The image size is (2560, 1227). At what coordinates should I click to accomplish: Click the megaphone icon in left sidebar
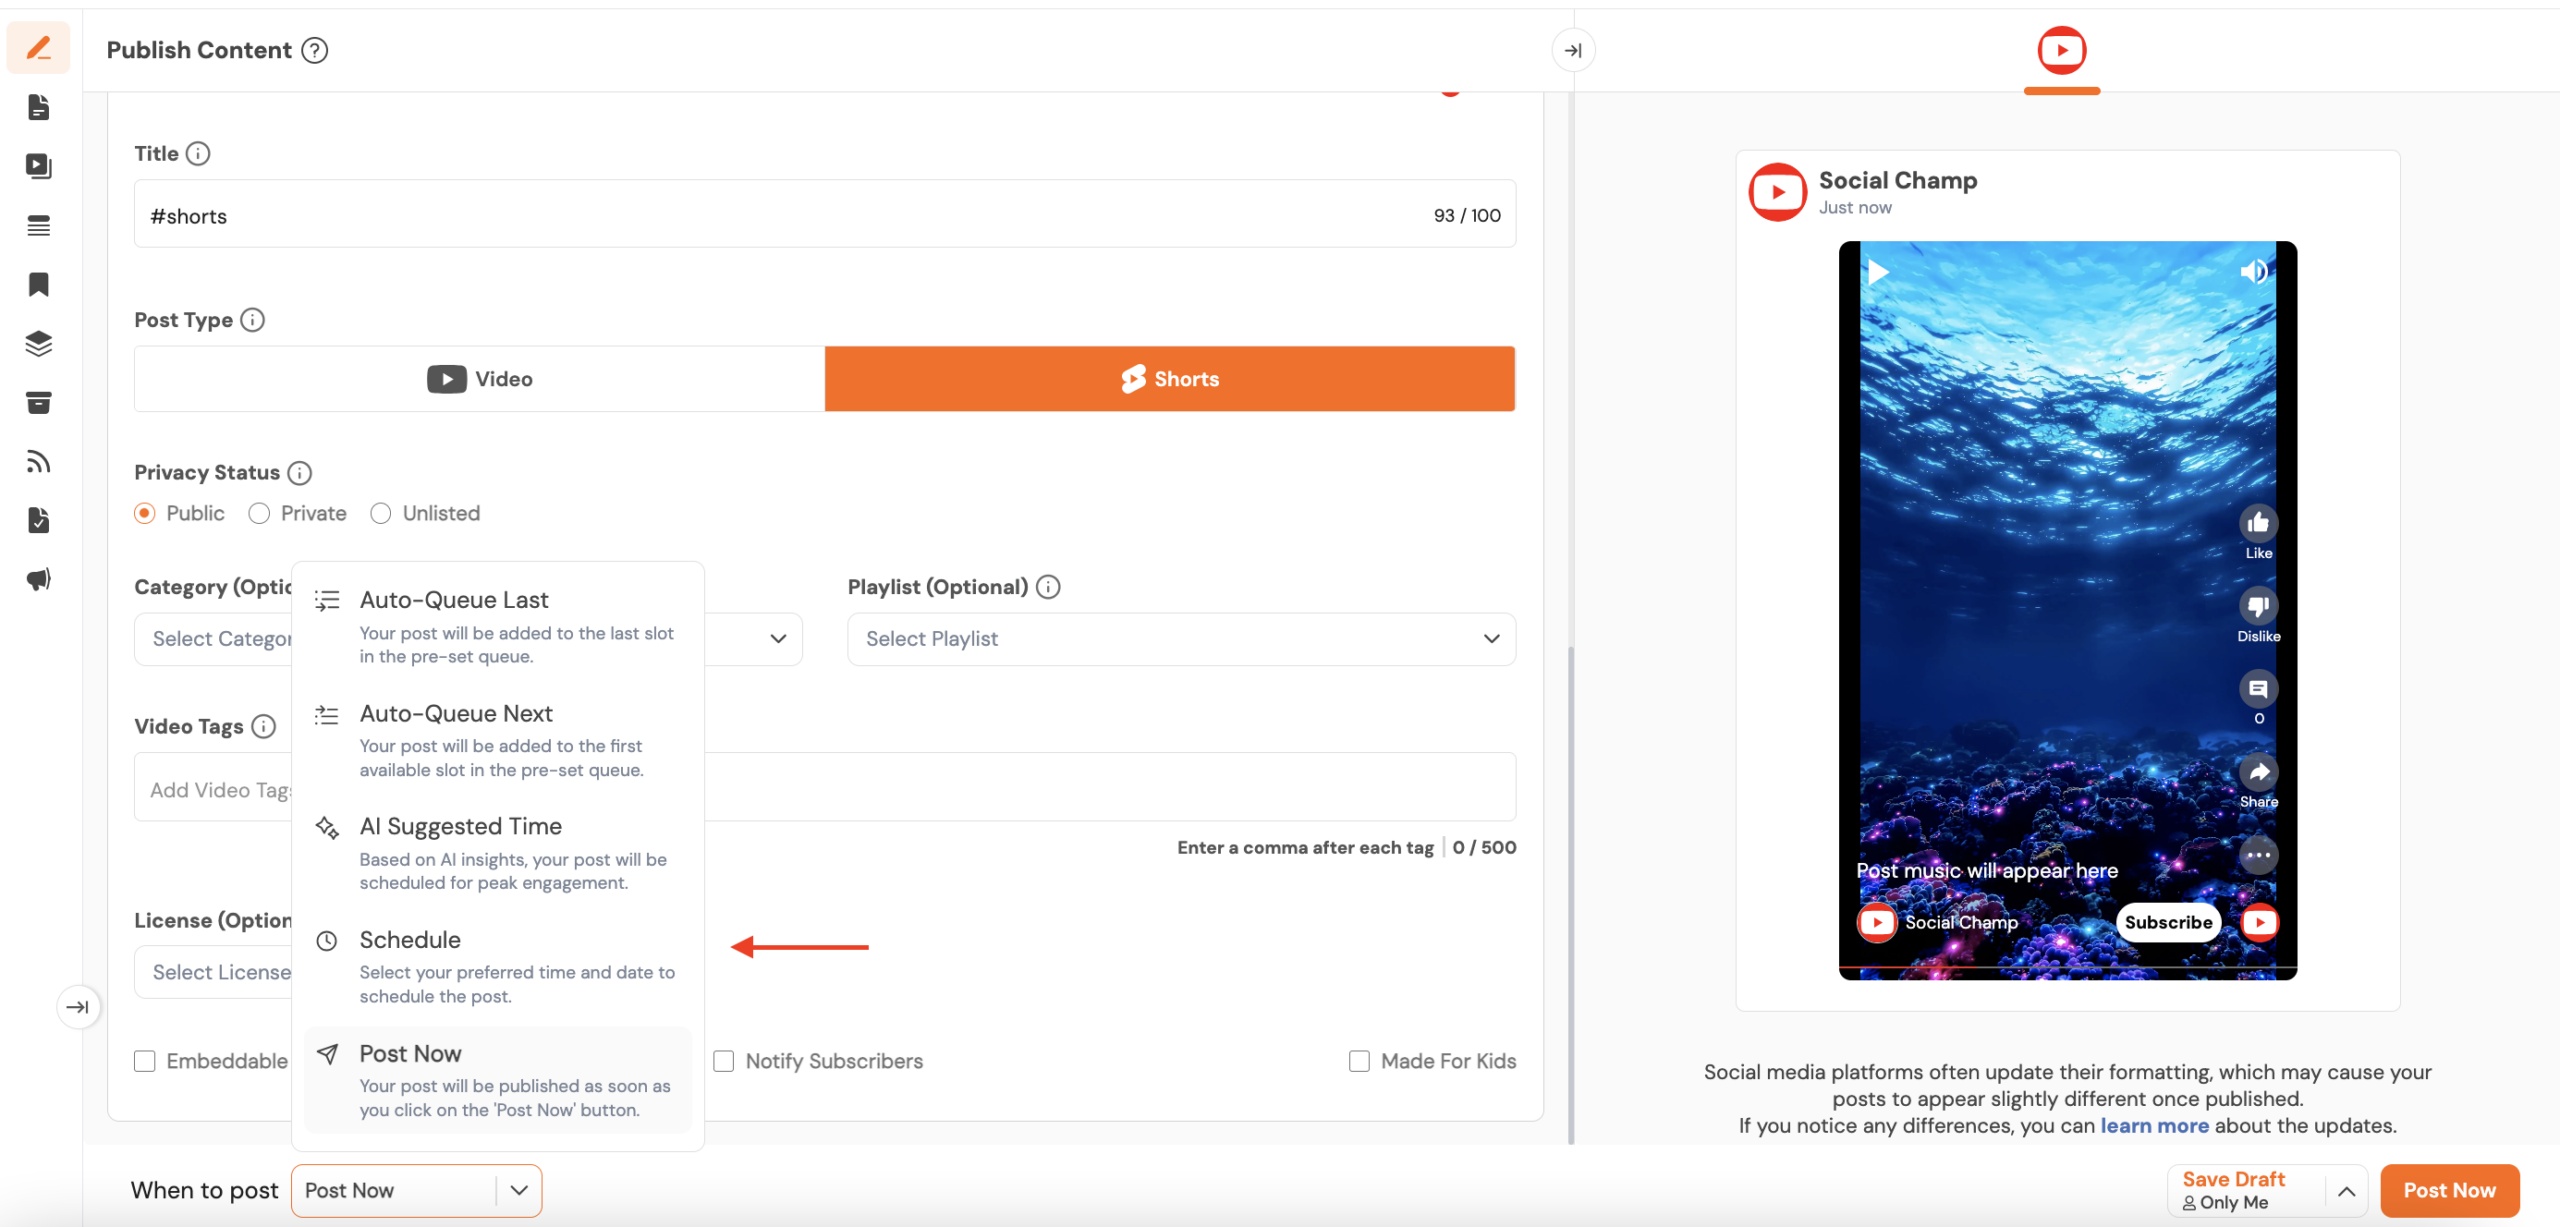click(38, 579)
